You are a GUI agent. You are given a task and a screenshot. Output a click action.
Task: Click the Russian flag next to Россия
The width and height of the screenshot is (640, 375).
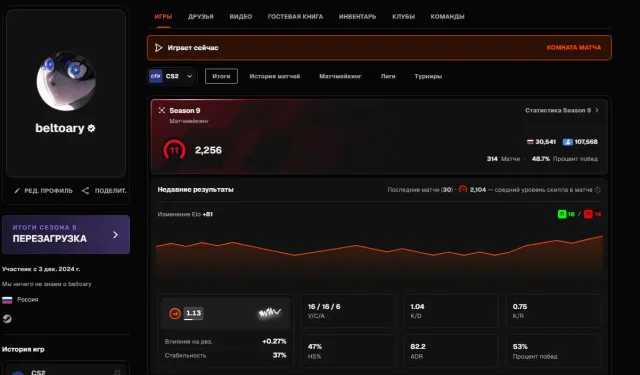click(x=7, y=300)
